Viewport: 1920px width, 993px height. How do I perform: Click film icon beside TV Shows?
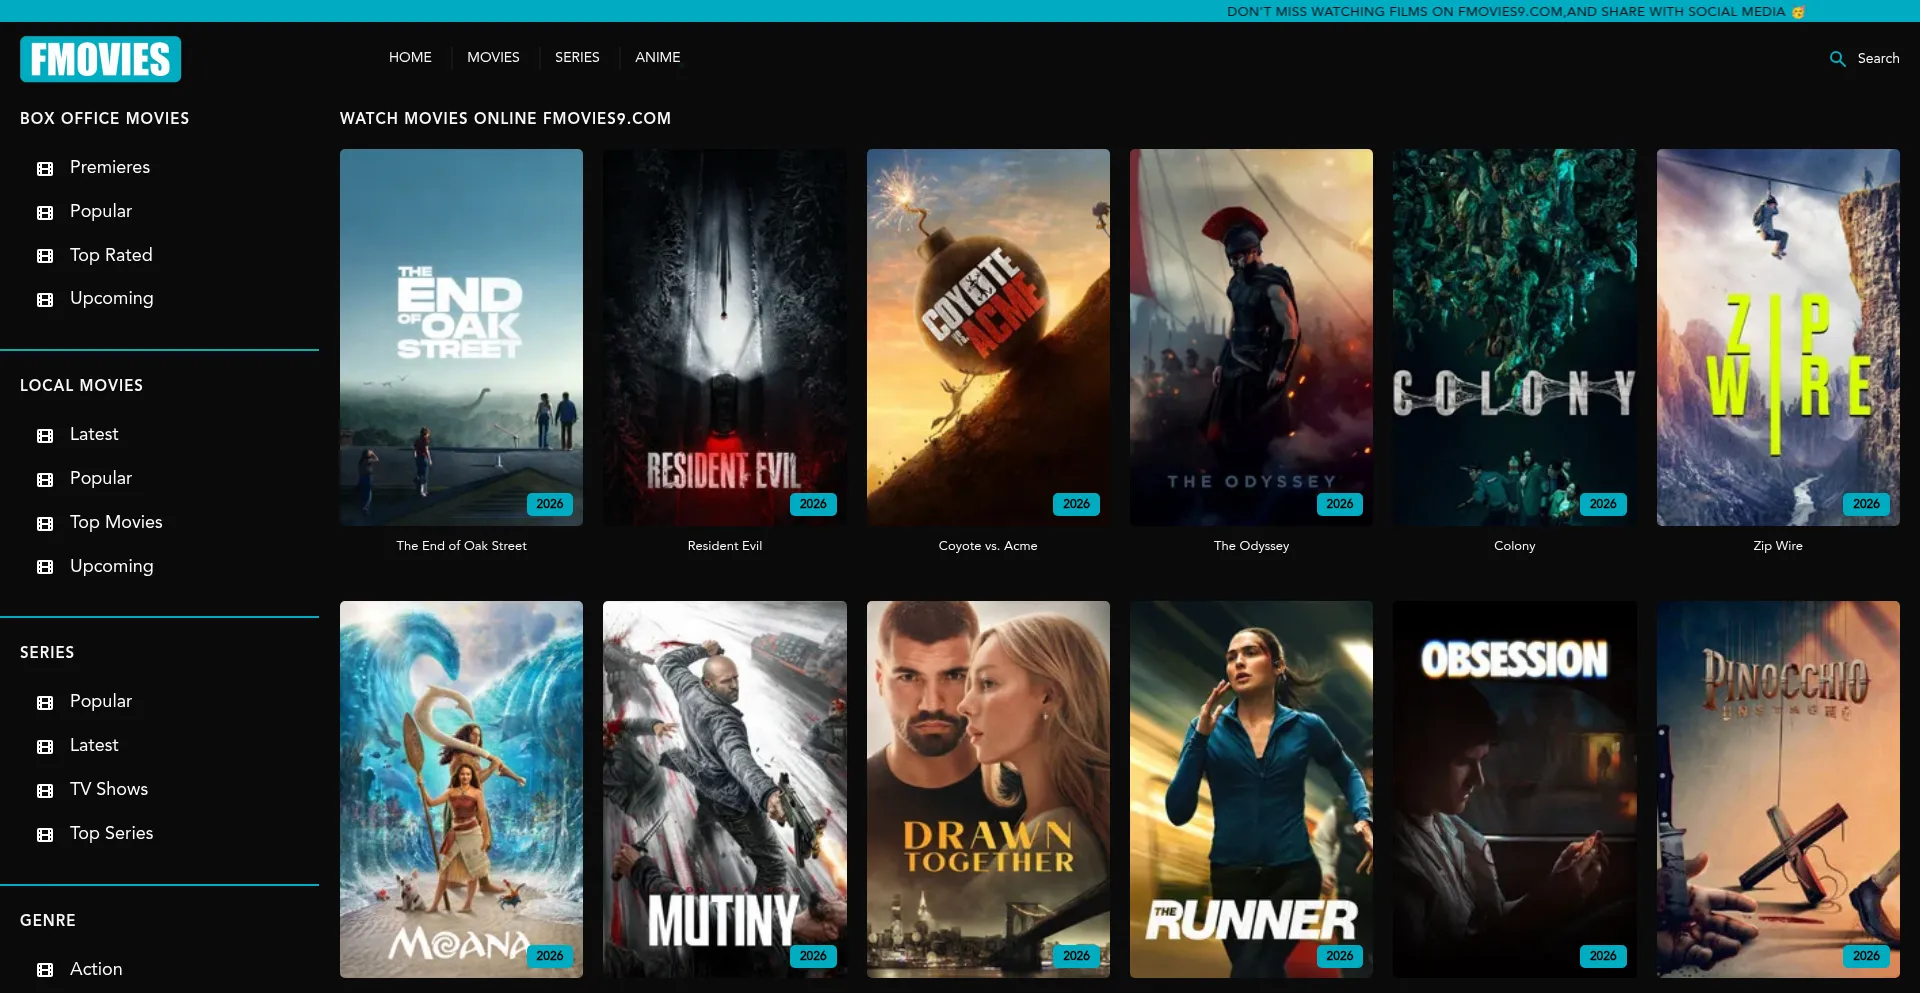pos(45,791)
